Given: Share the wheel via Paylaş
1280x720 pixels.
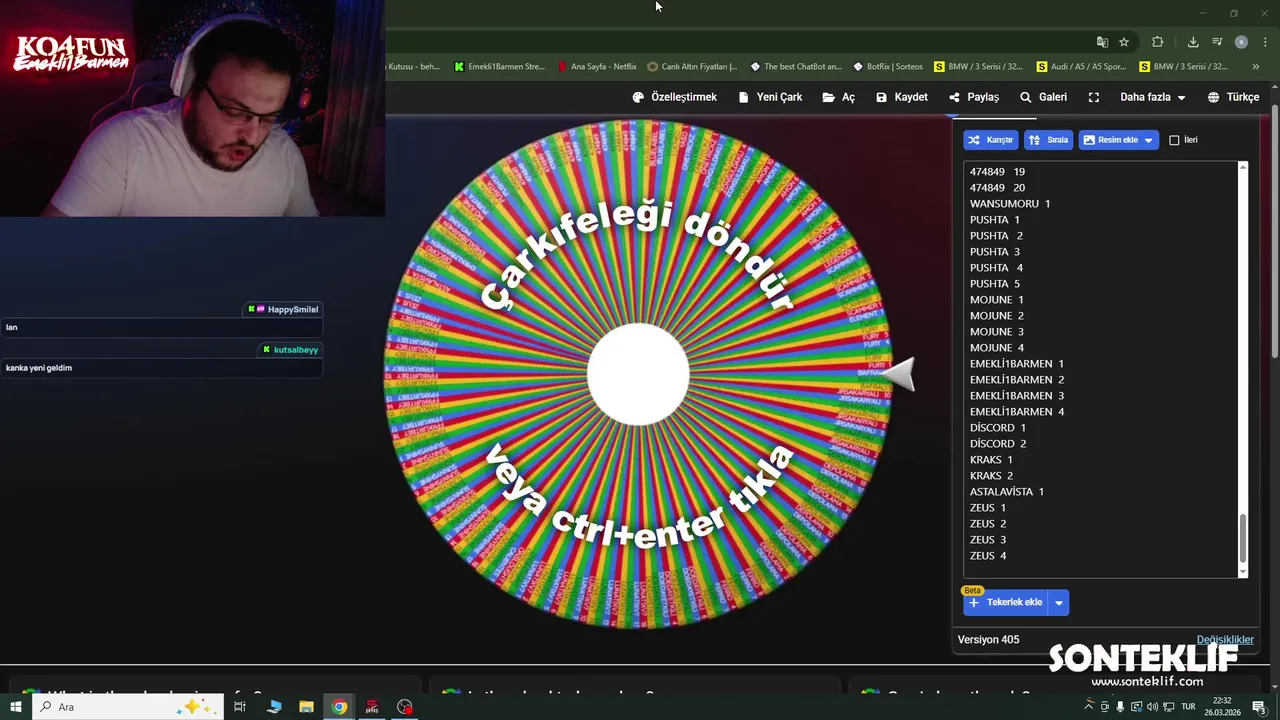Looking at the screenshot, I should pos(974,97).
